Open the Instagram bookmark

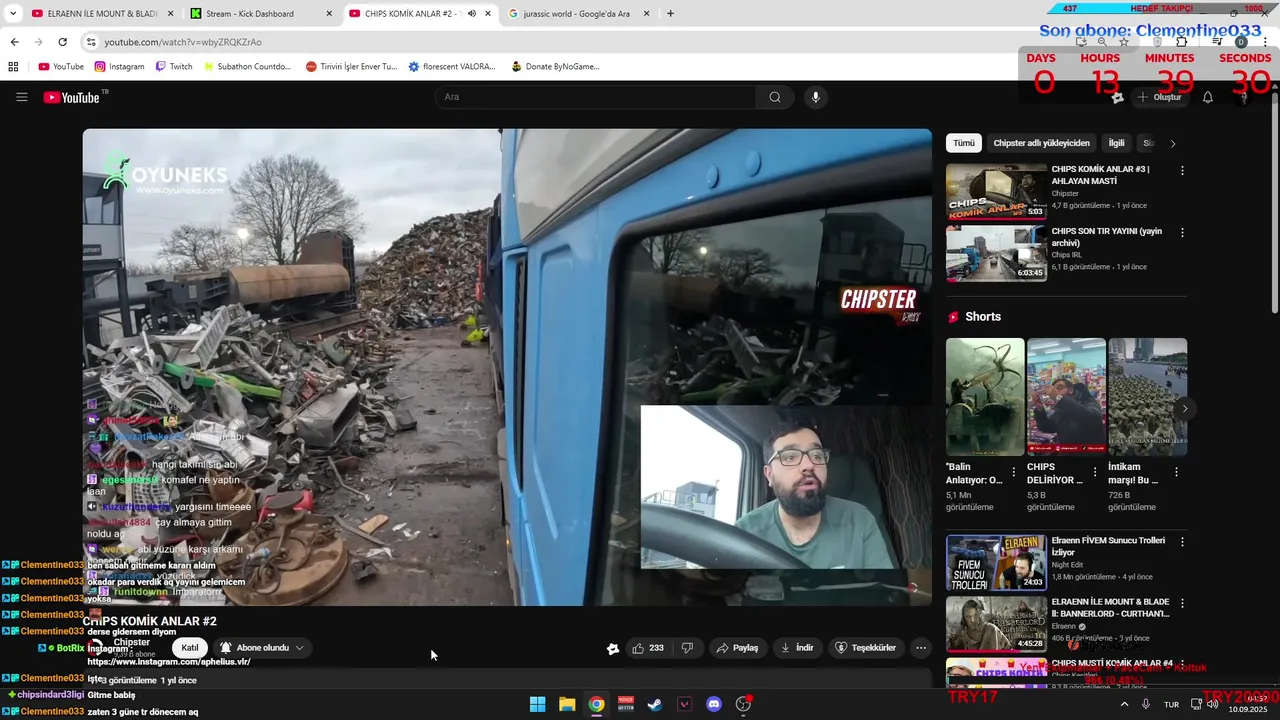click(x=120, y=67)
